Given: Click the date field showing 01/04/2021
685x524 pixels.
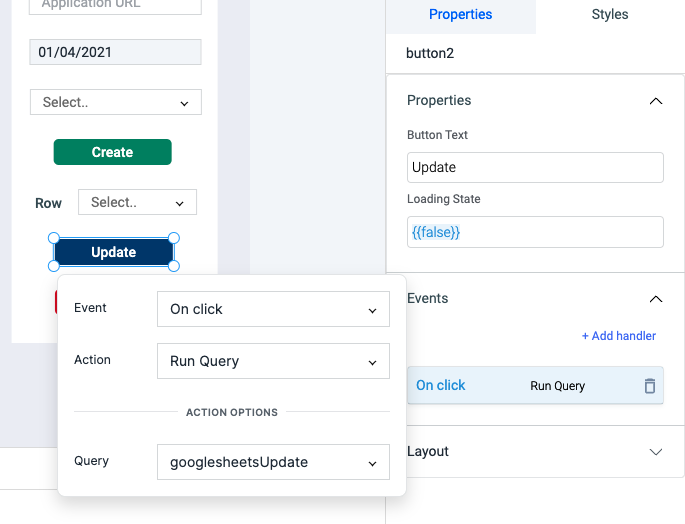Looking at the screenshot, I should [x=115, y=52].
